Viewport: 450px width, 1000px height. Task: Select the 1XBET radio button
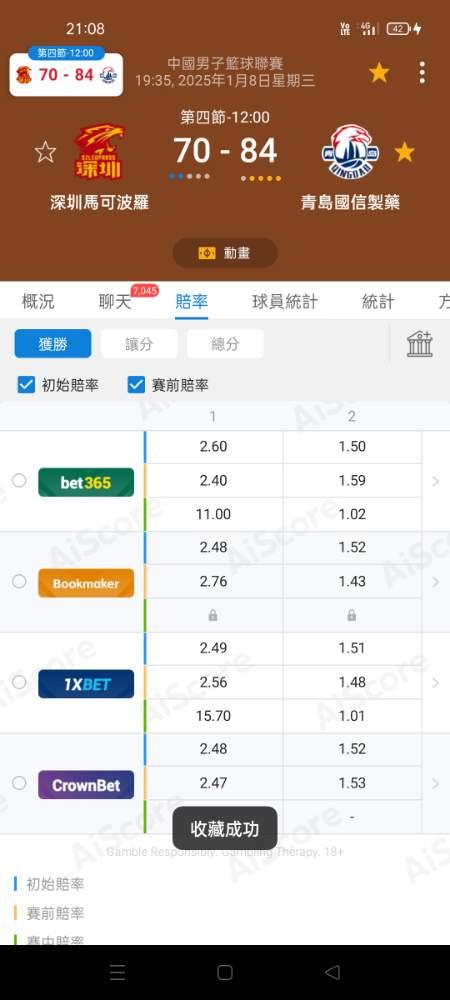[19, 682]
